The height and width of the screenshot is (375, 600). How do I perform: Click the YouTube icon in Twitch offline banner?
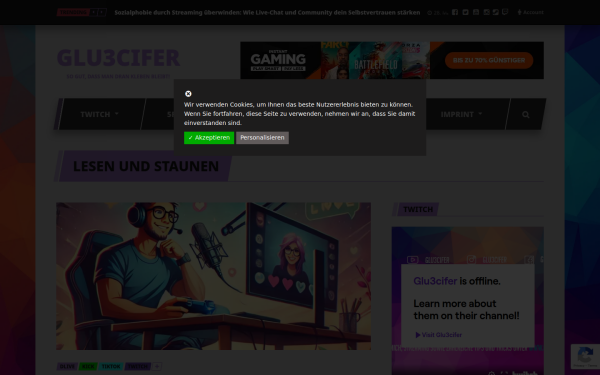[x=412, y=260]
